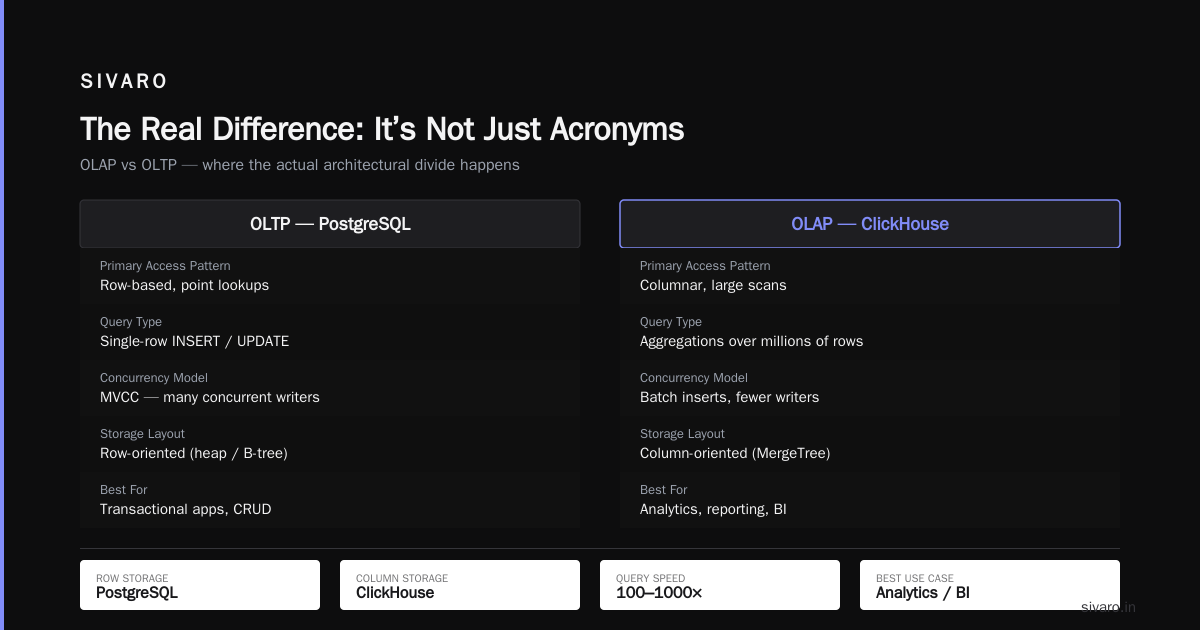The height and width of the screenshot is (630, 1200).
Task: Click 'Row-based, point lookups' text
Action: (184, 285)
